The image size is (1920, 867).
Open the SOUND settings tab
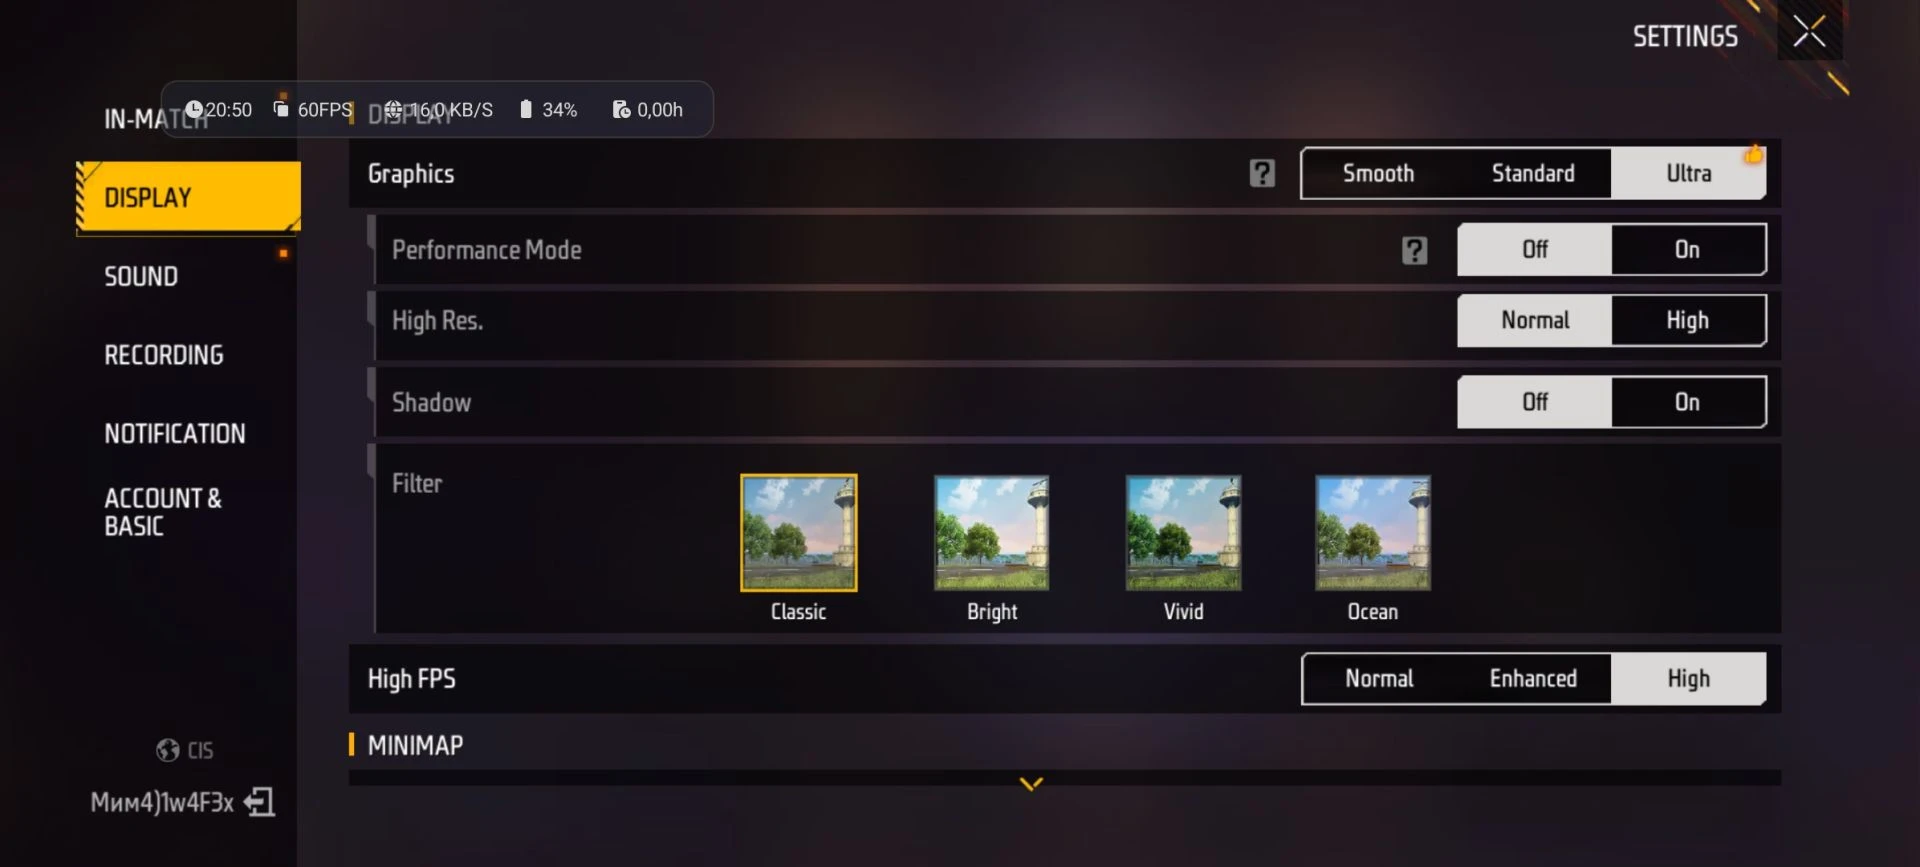(x=141, y=277)
